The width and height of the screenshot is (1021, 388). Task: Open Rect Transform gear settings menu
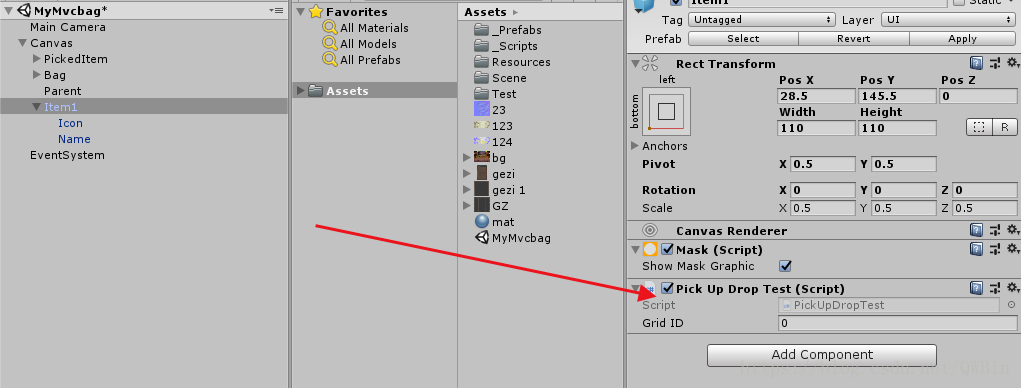pyautogui.click(x=1013, y=63)
